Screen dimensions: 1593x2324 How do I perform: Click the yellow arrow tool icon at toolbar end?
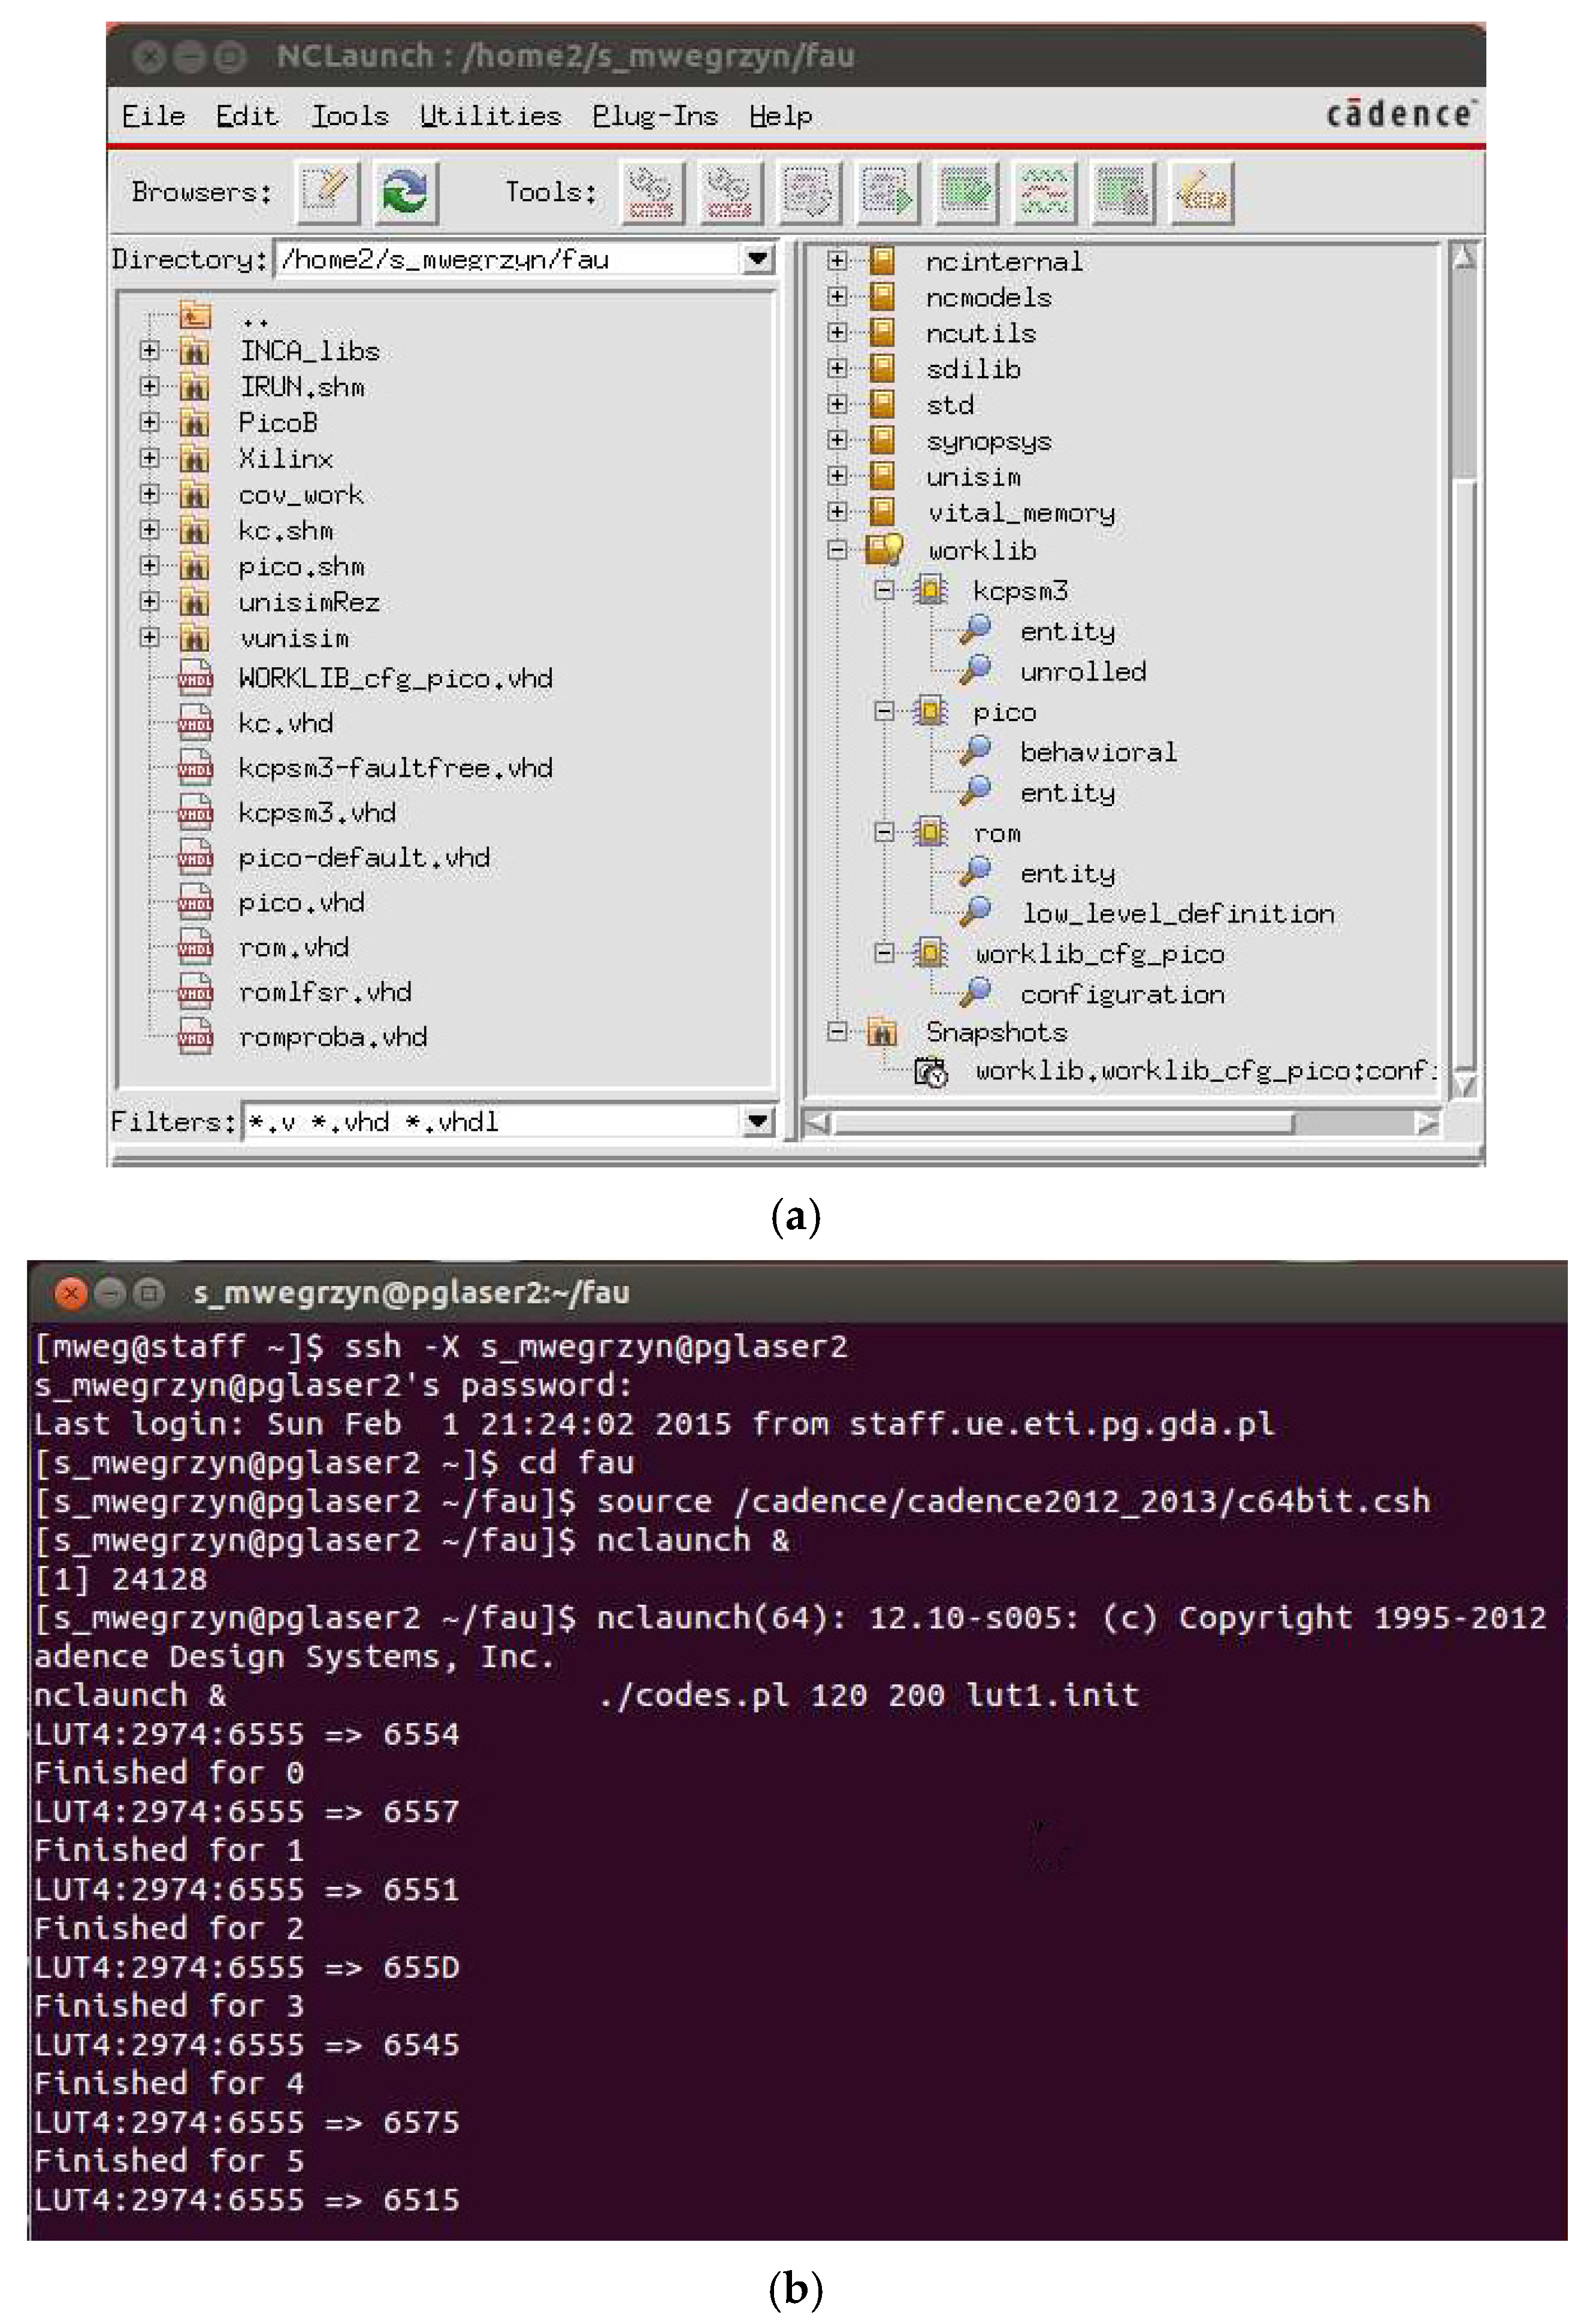(1201, 191)
